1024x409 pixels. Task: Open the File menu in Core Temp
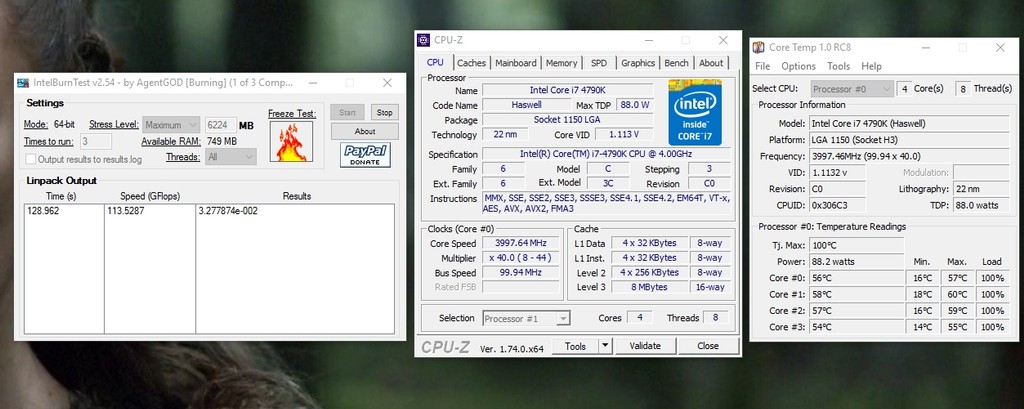pos(763,66)
